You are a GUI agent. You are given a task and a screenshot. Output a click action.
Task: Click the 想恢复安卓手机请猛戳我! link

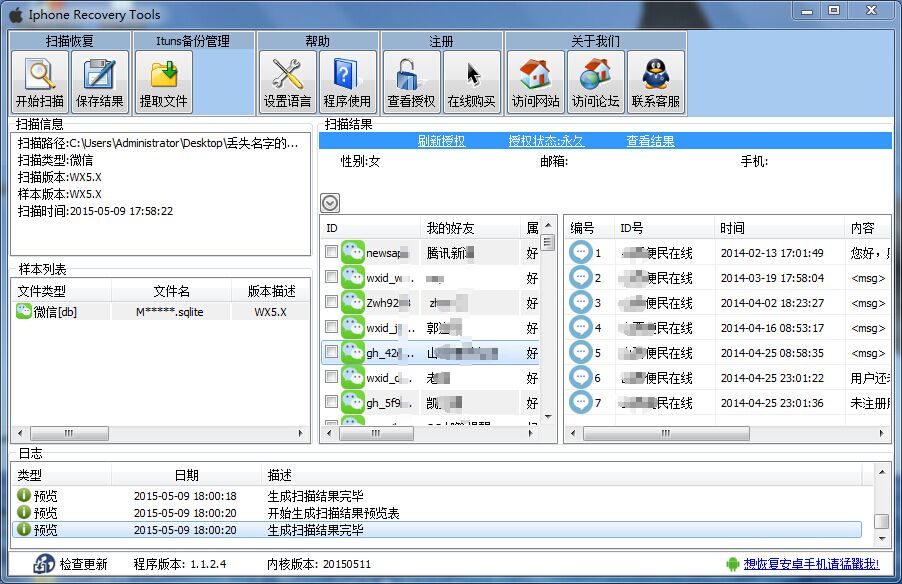tap(811, 564)
